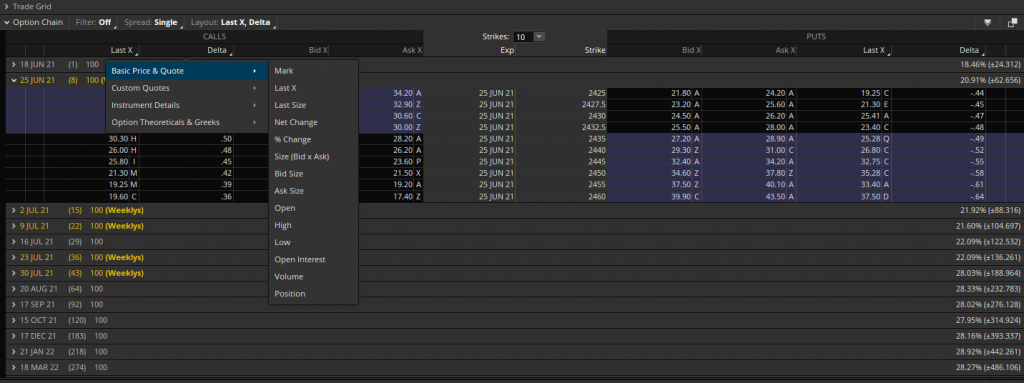Viewport: 1024px width, 383px height.
Task: Open the Filter Off dropdown
Action: coord(94,22)
